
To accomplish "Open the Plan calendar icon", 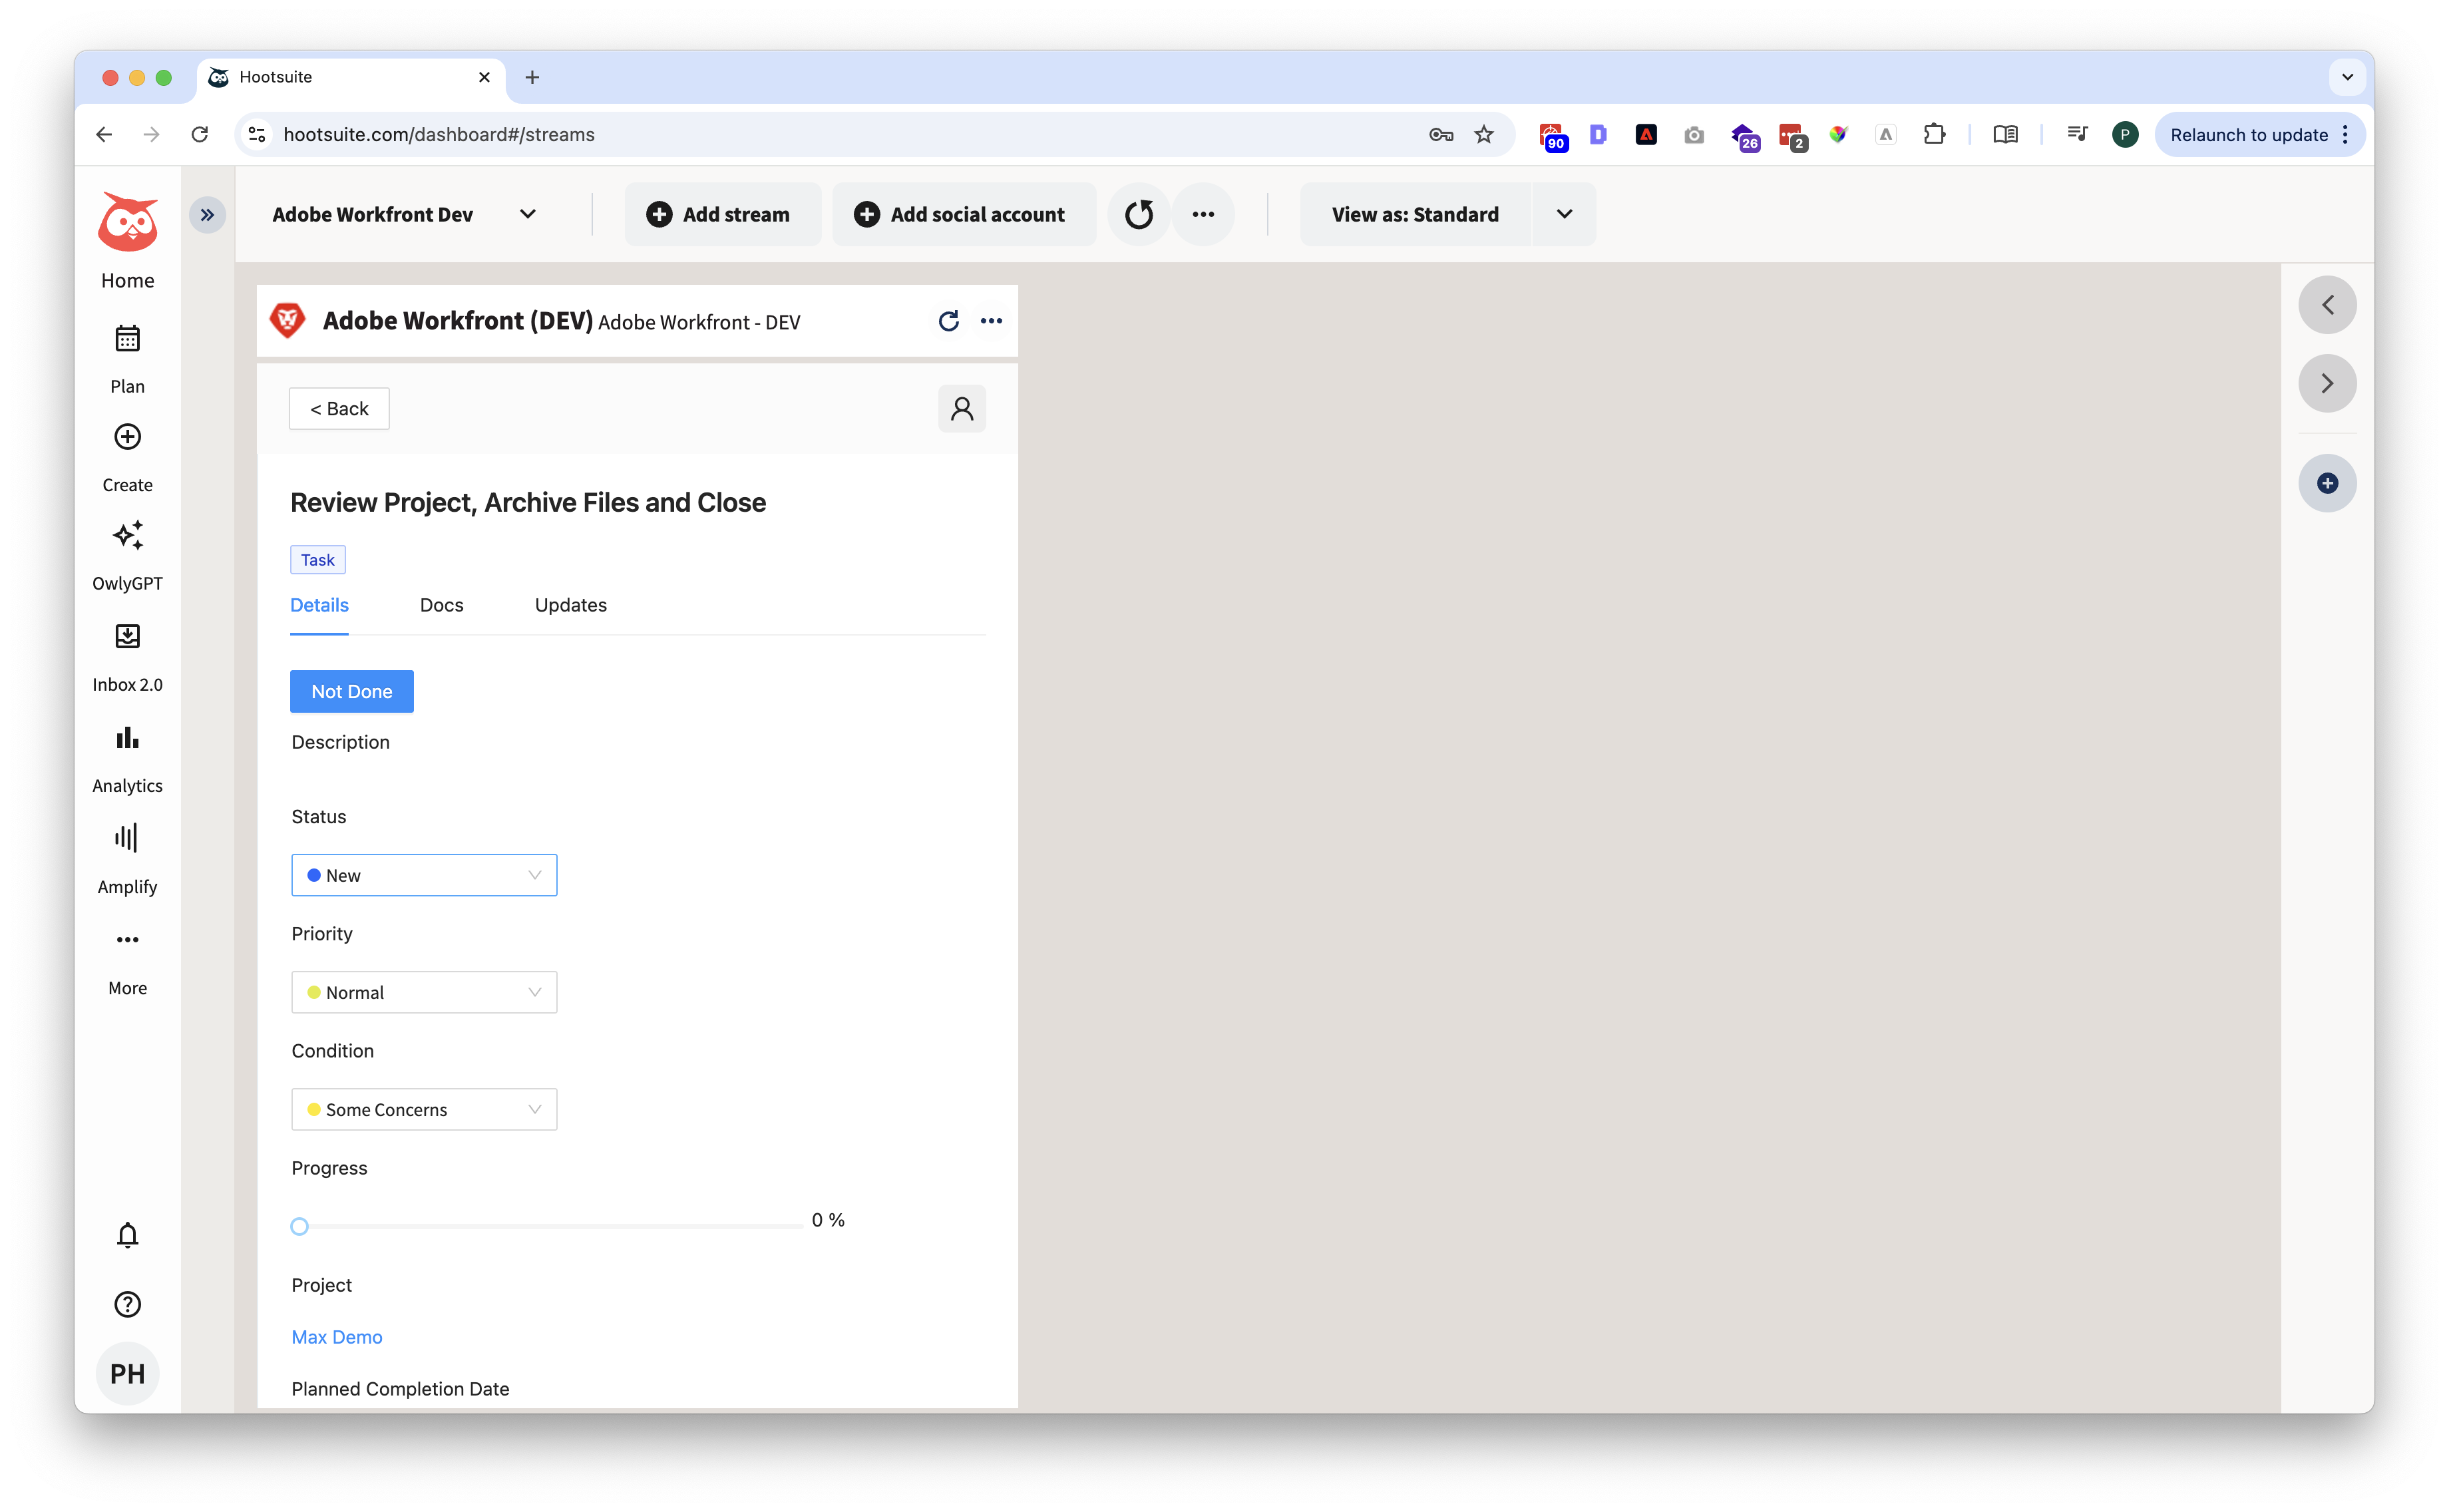I will (x=127, y=339).
